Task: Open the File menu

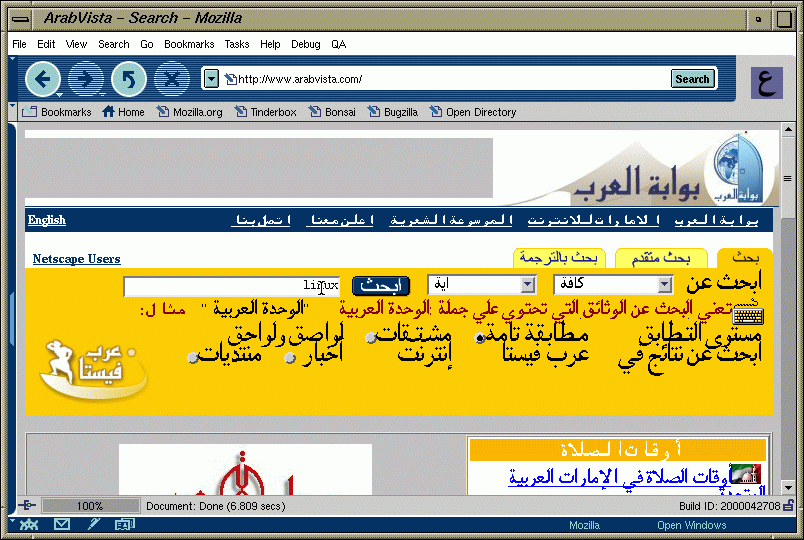Action: pos(19,44)
